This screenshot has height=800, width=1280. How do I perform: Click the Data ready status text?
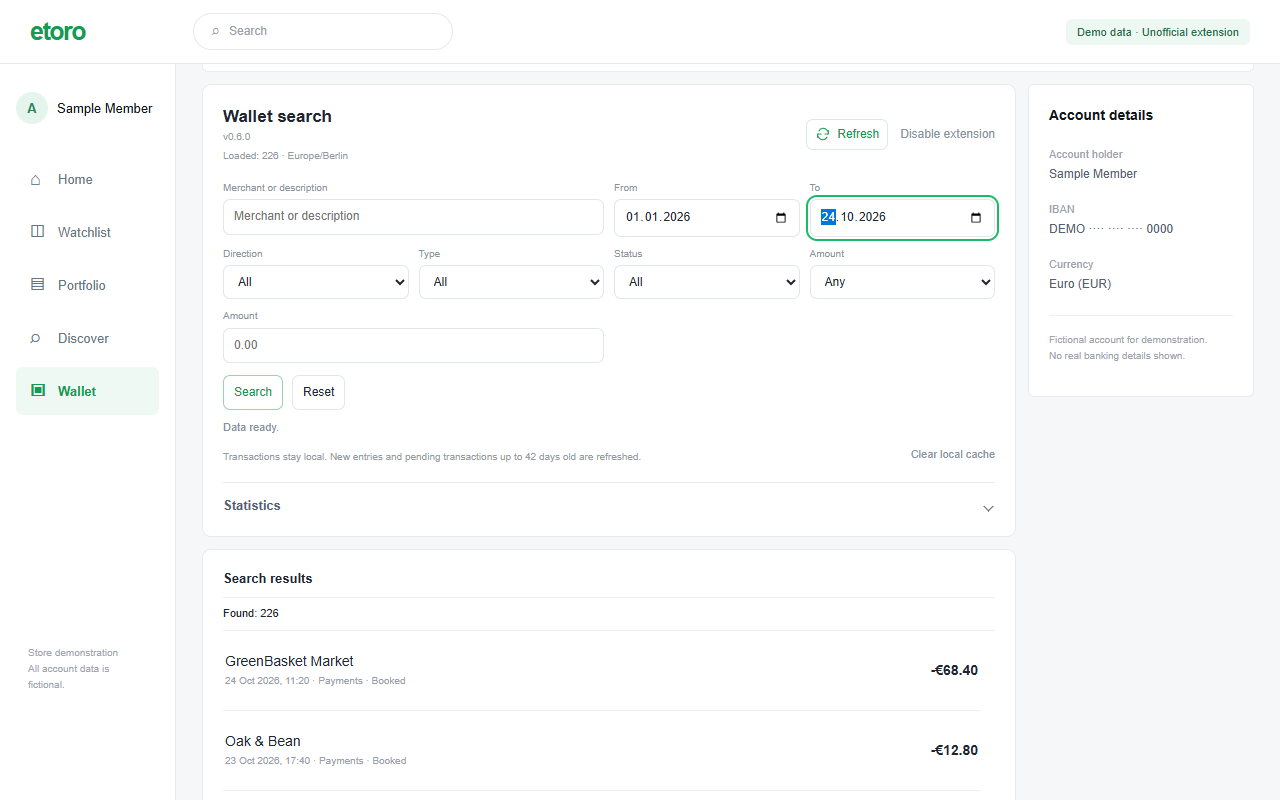click(251, 427)
